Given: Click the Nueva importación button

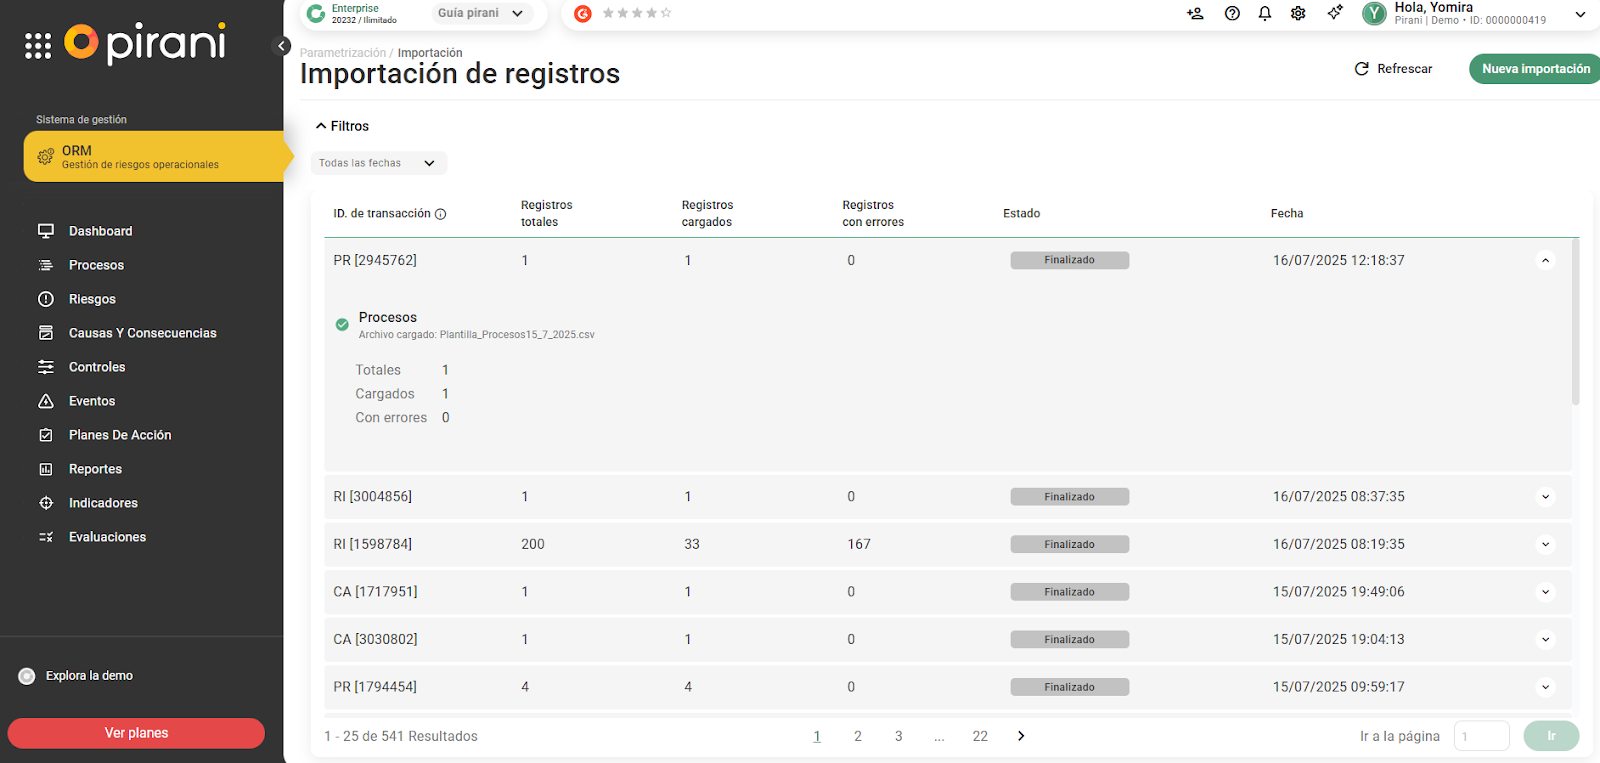Looking at the screenshot, I should [x=1535, y=69].
